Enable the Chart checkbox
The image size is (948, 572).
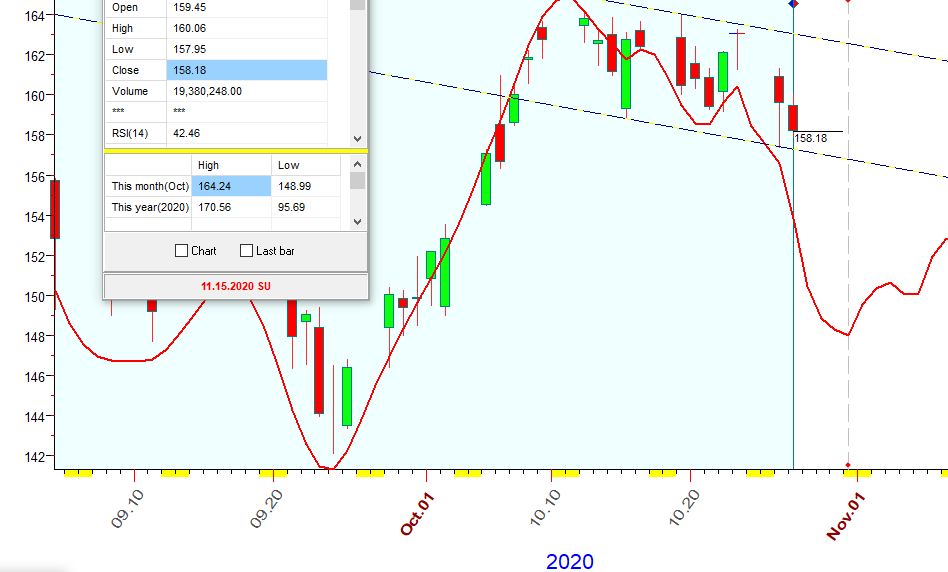coord(181,251)
